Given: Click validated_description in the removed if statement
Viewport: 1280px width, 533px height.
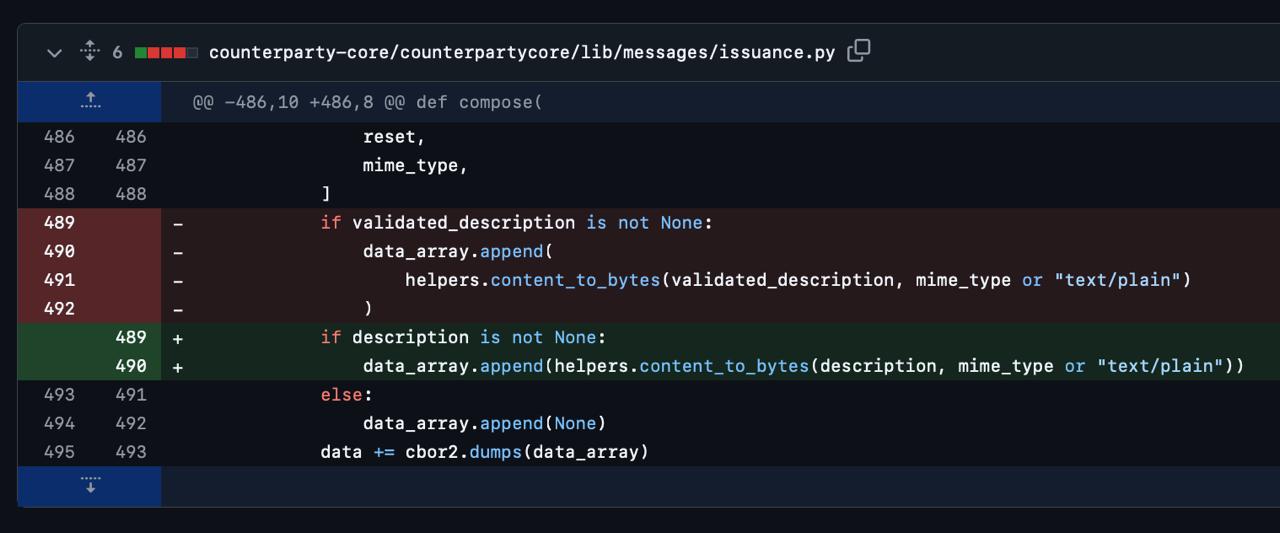Looking at the screenshot, I should [x=463, y=222].
